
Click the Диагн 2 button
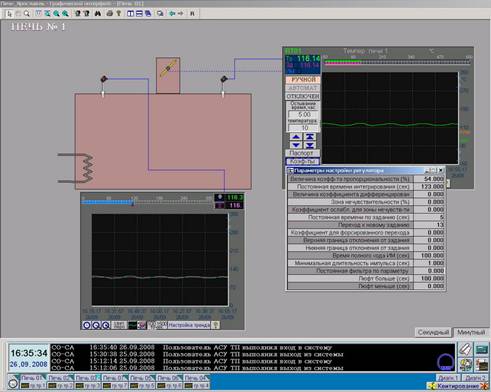[x=475, y=378]
